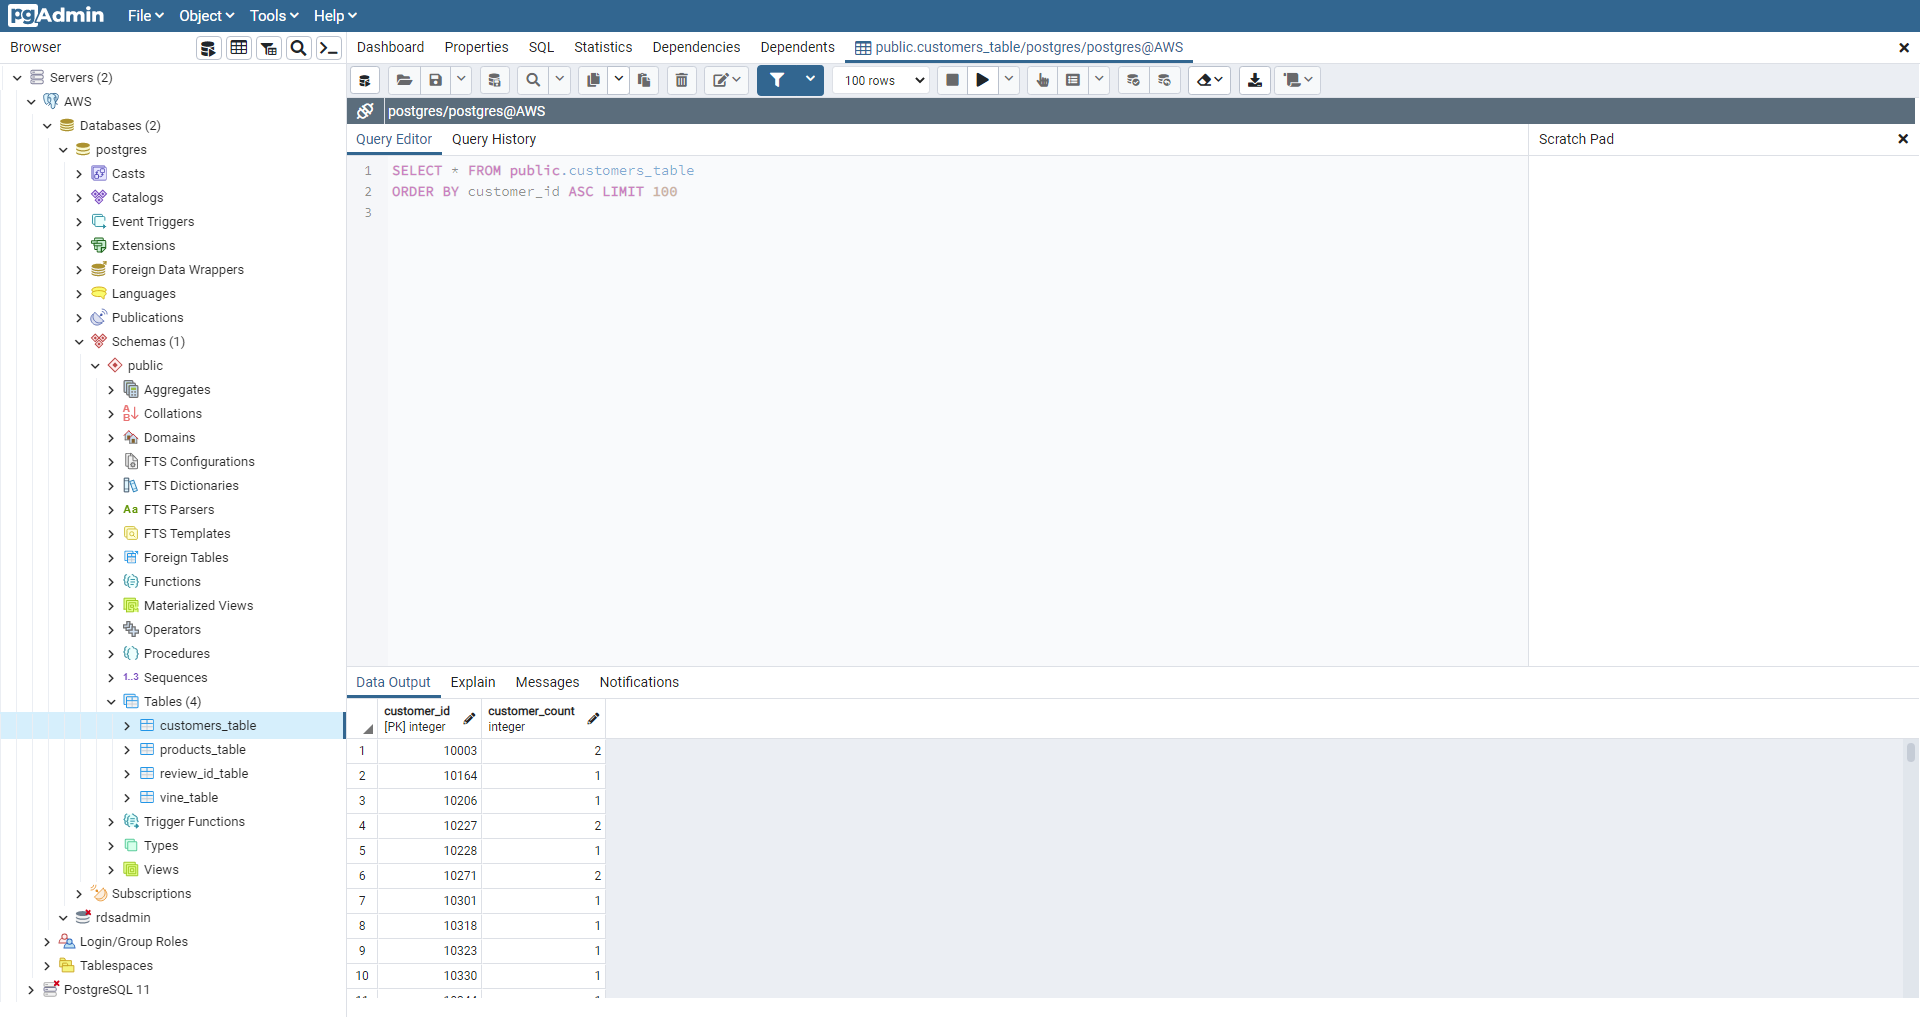
Task: Switch to the Query History tab
Action: click(x=494, y=139)
